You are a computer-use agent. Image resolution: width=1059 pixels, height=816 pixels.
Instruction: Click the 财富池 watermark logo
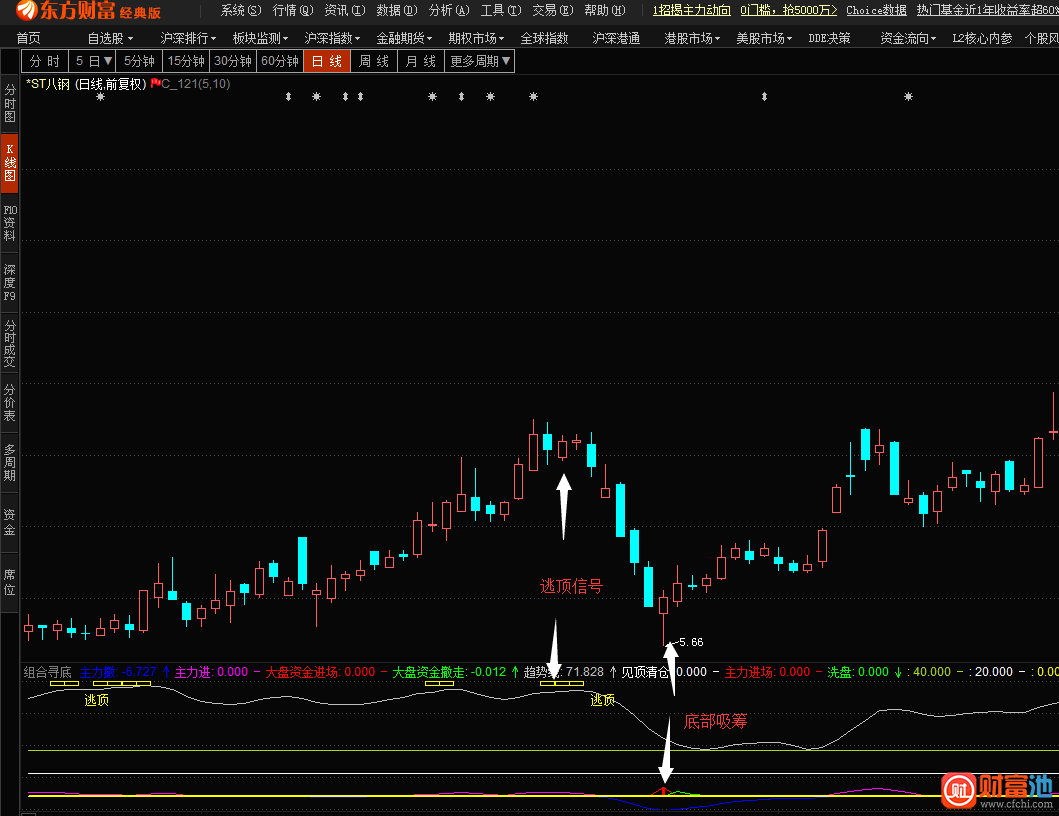(996, 789)
